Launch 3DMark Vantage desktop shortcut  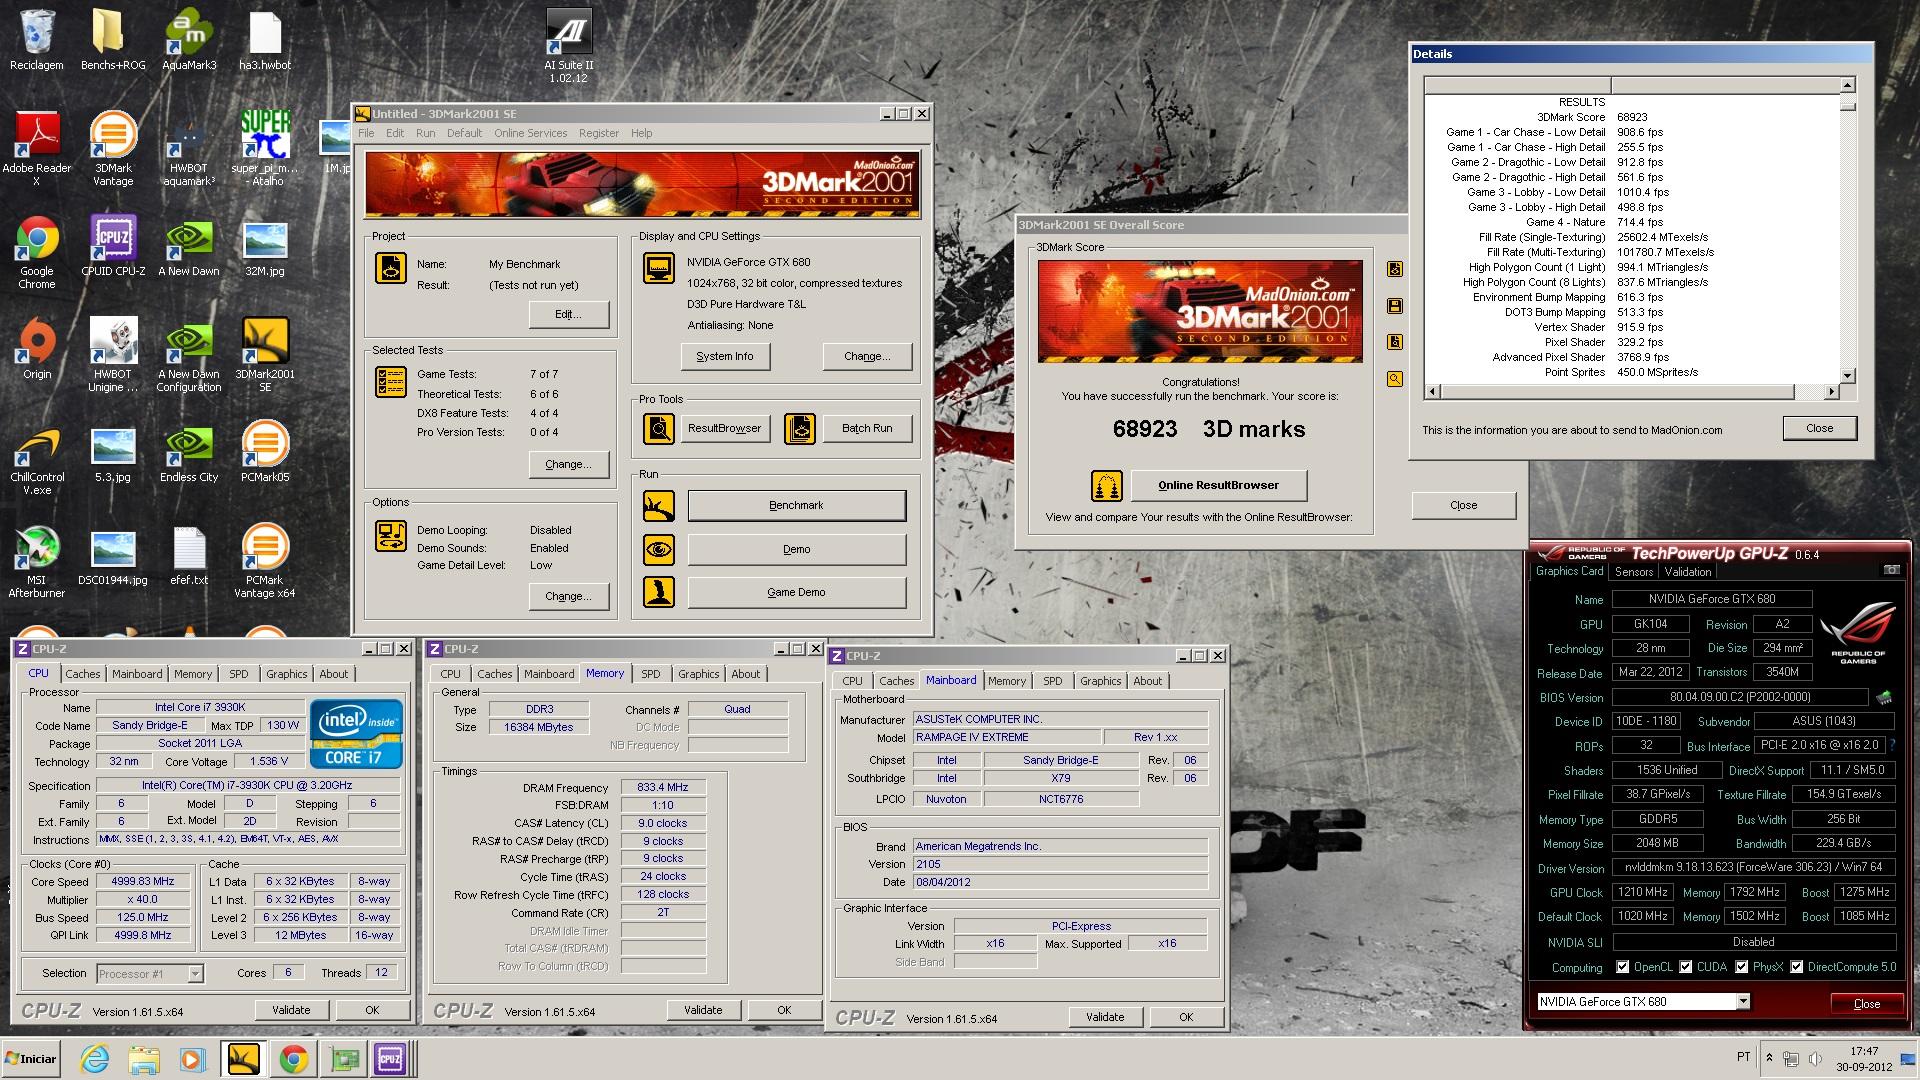coord(113,149)
